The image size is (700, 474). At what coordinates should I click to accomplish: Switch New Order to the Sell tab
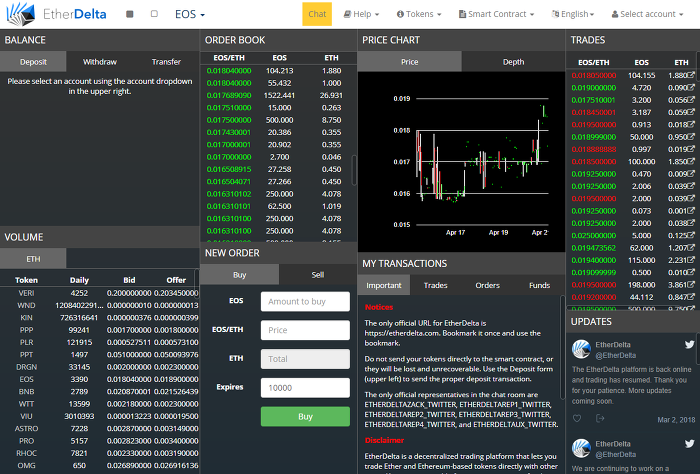point(318,274)
